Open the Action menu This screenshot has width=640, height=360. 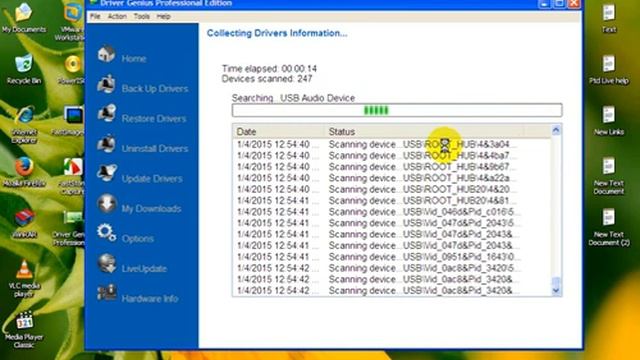pyautogui.click(x=117, y=16)
